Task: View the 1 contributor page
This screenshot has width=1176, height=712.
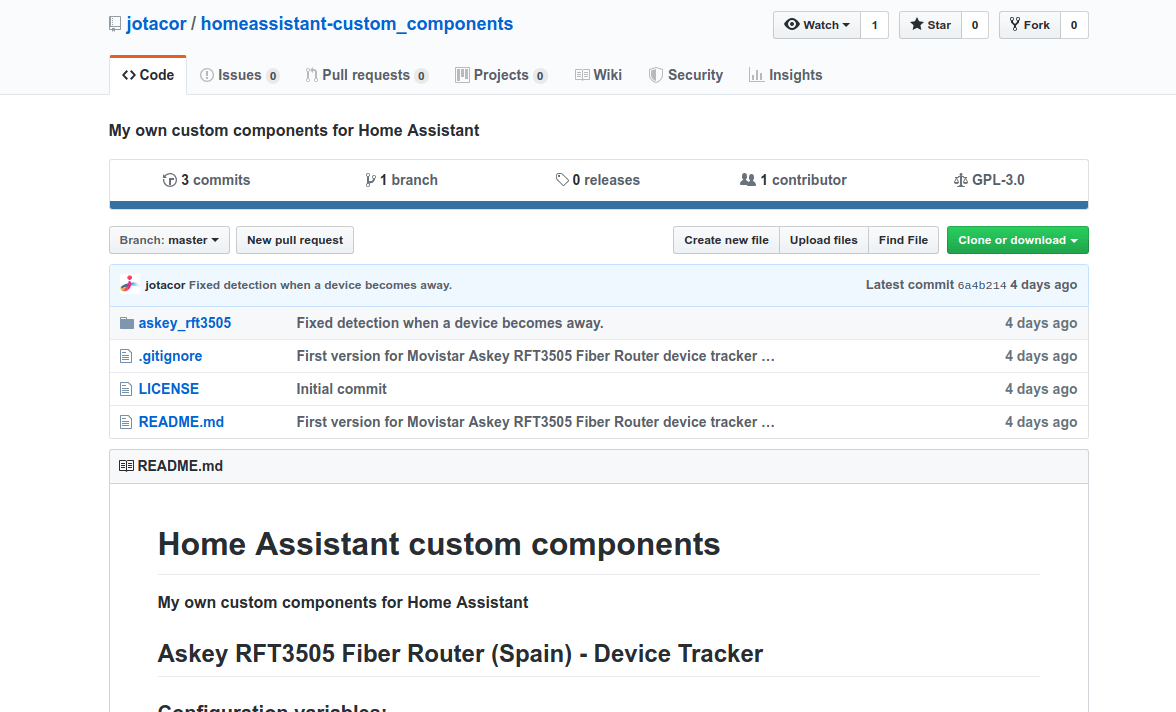Action: 794,180
